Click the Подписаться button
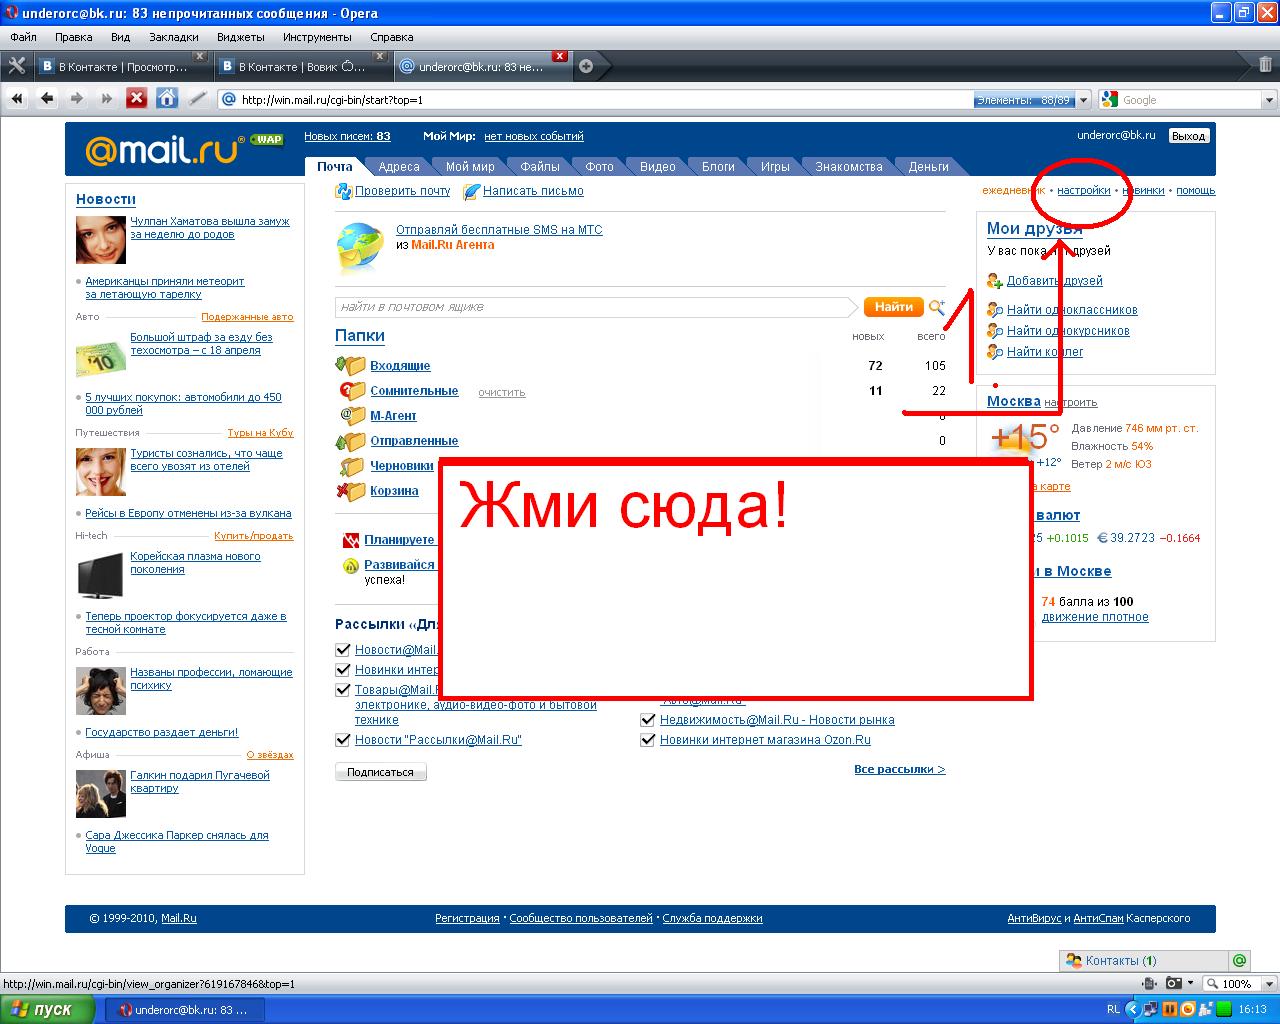 (380, 772)
